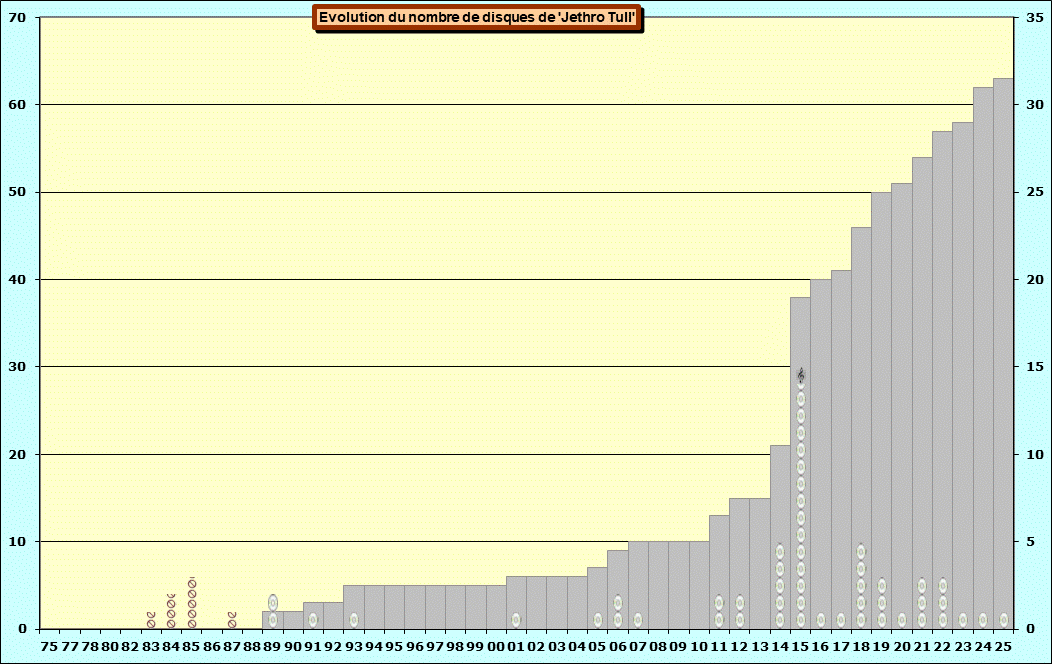Click the single disc icon at year 24
Viewport: 1052px width, 664px height.
pyautogui.click(x=983, y=620)
